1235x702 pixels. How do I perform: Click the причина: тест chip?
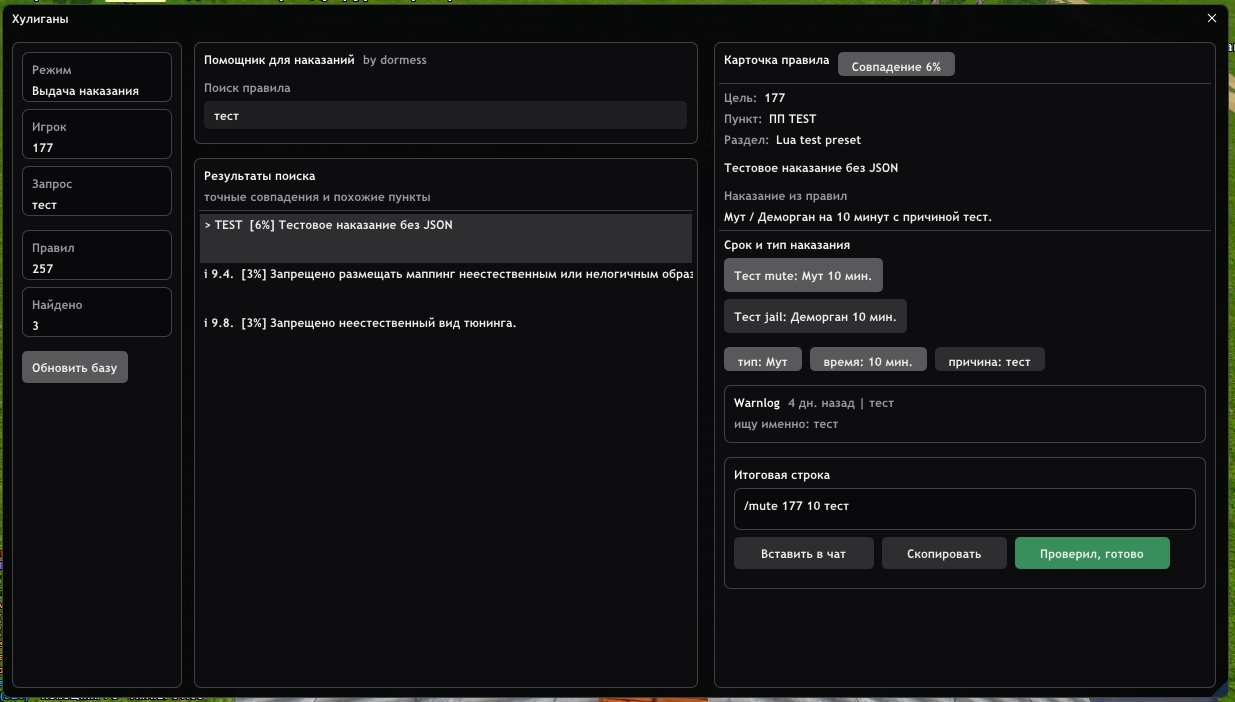pos(990,360)
